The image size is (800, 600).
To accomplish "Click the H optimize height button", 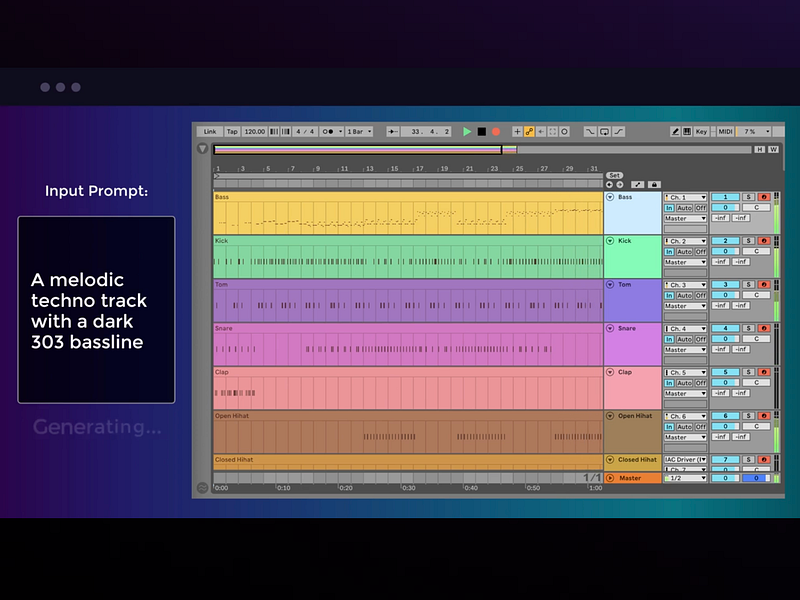I will [x=760, y=149].
